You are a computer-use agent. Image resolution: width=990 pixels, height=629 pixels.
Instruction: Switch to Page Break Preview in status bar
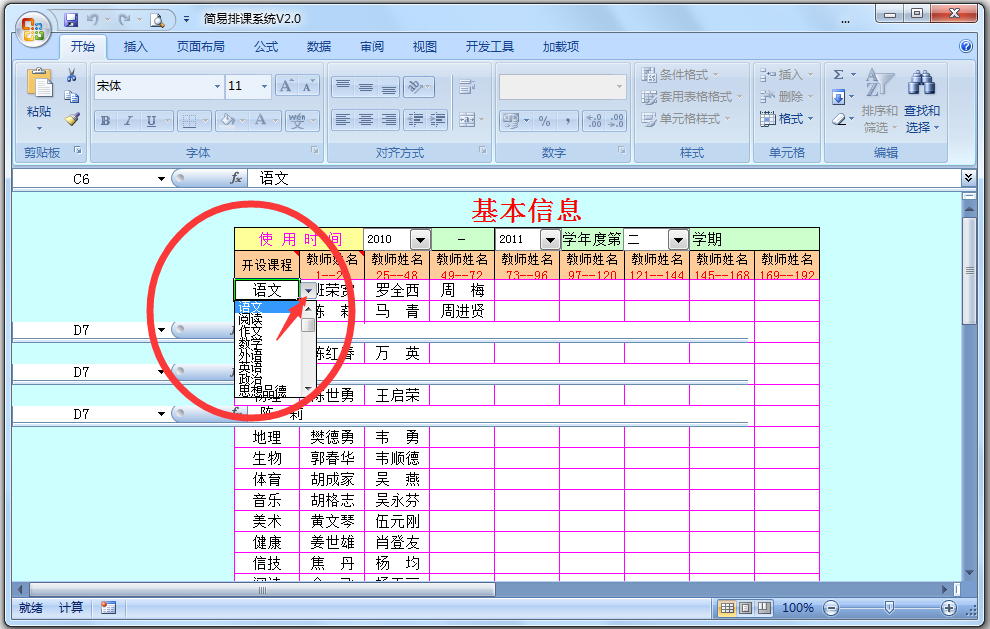point(763,607)
